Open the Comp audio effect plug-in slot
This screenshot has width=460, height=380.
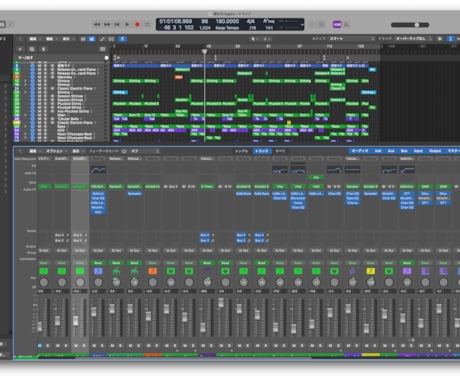click(x=298, y=203)
